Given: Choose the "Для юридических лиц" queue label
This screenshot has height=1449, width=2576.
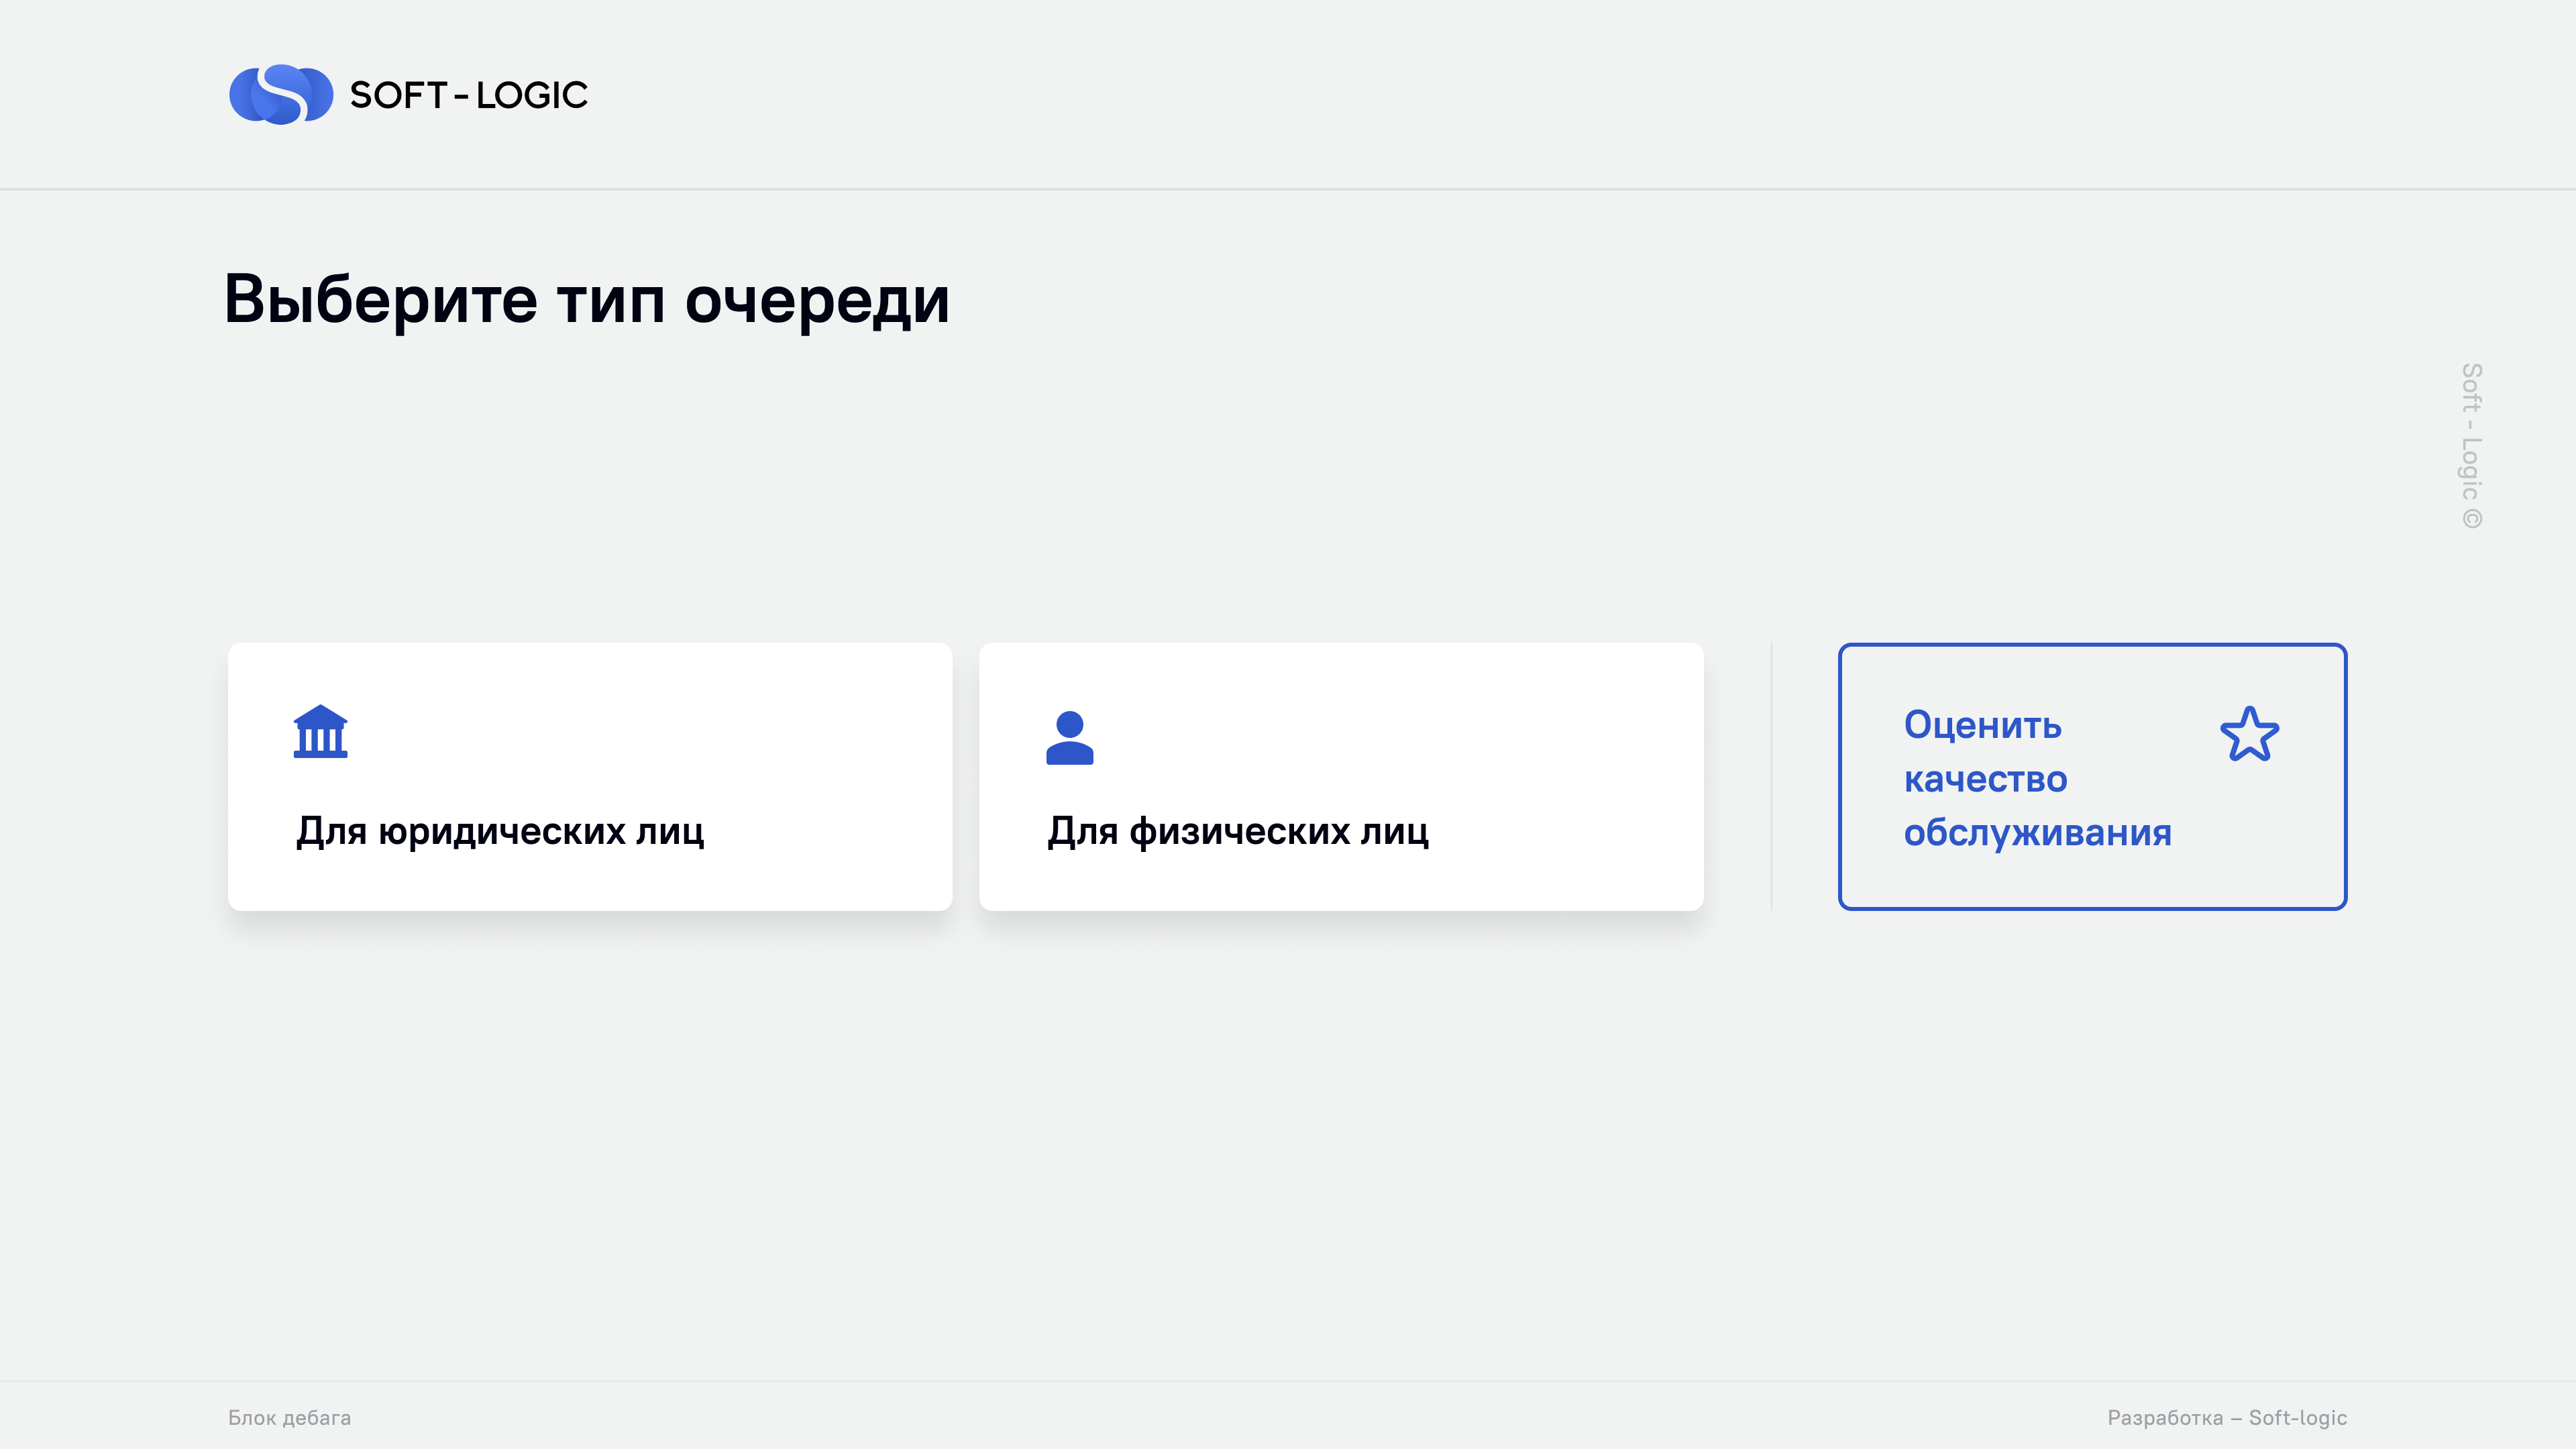Looking at the screenshot, I should (500, 831).
